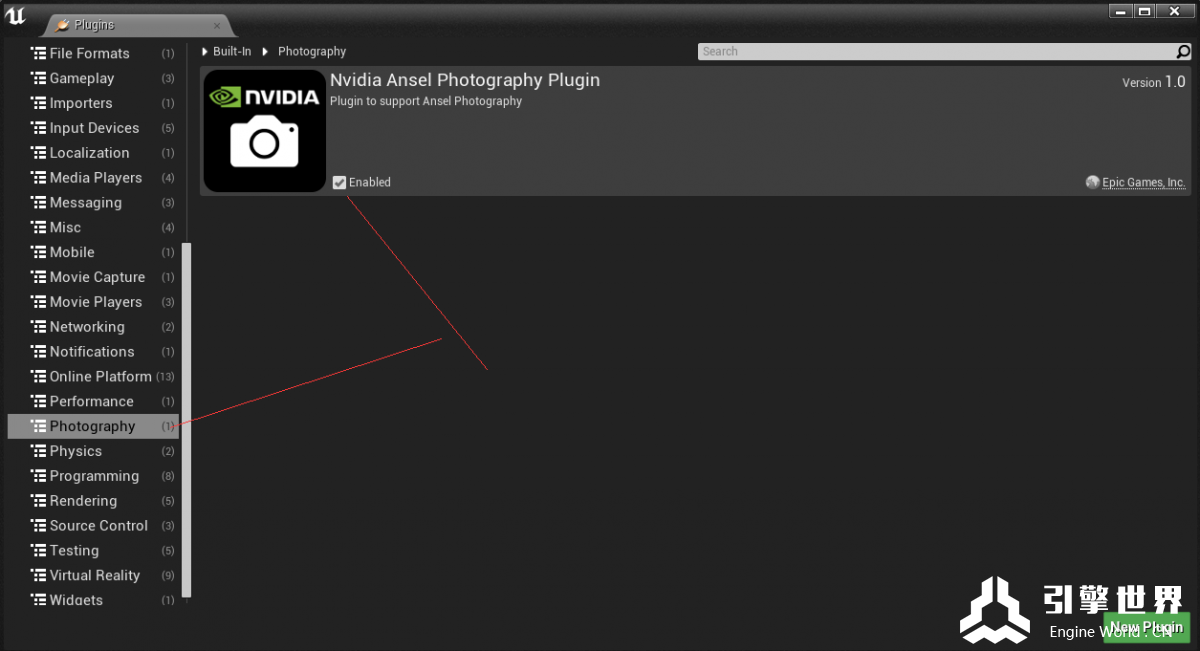
Task: Select the Online Platform category
Action: pos(93,377)
